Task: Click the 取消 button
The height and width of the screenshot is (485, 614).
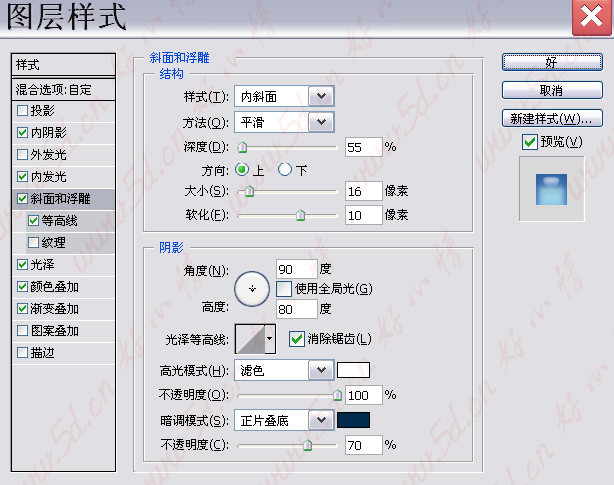Action: [552, 90]
